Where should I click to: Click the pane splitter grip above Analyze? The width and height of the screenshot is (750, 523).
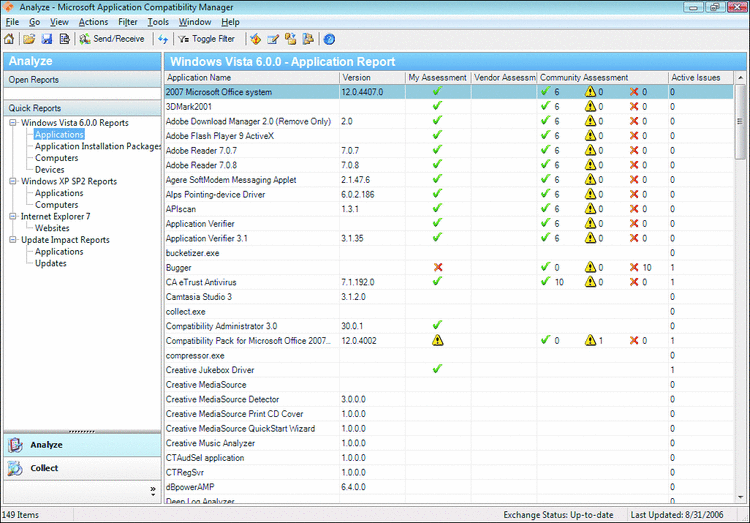(x=82, y=432)
